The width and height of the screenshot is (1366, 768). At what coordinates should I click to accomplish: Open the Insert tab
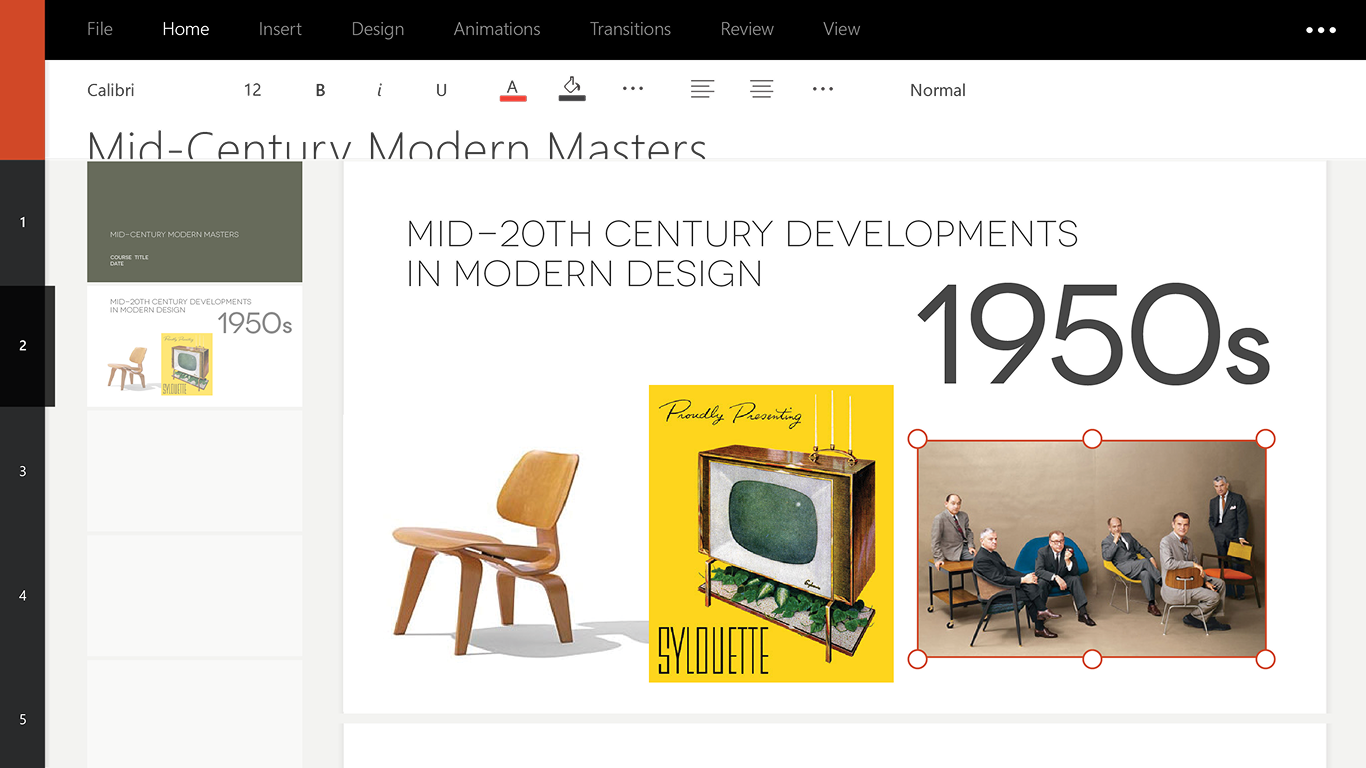tap(280, 29)
